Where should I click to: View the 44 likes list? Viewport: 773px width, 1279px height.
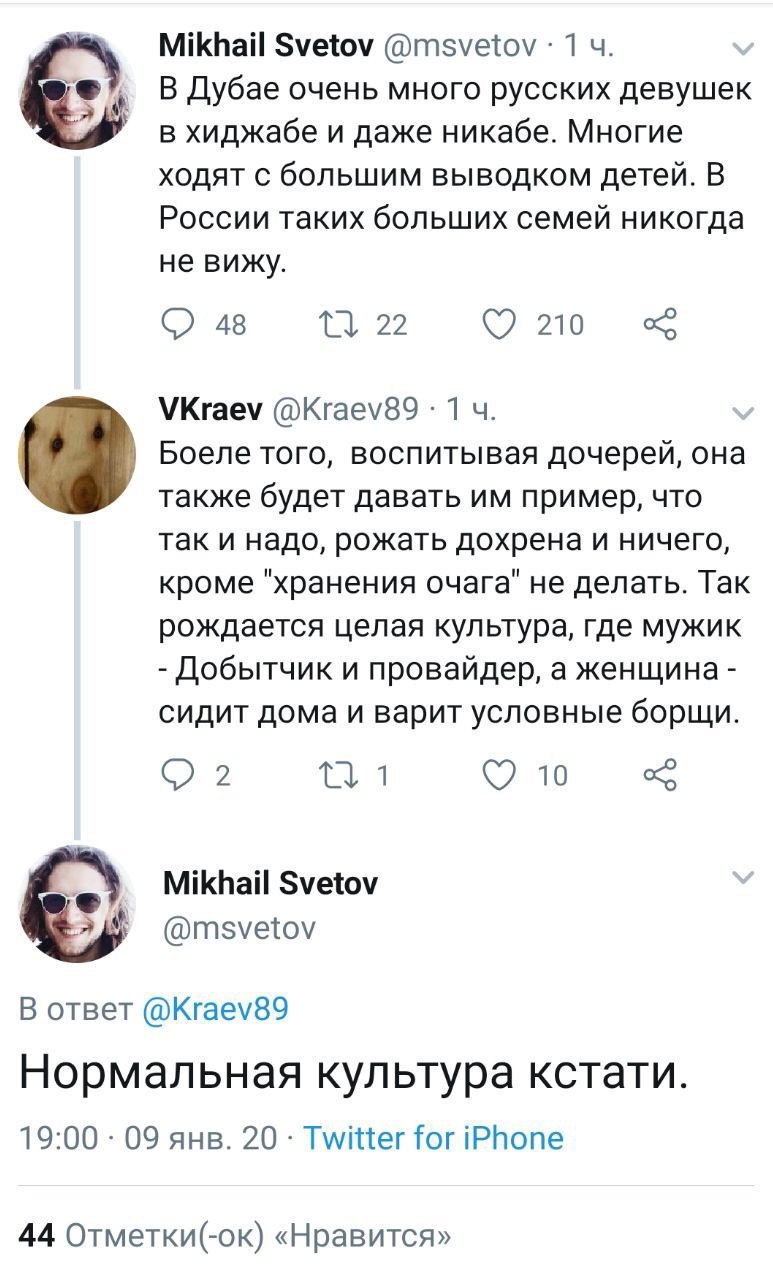tap(236, 1235)
